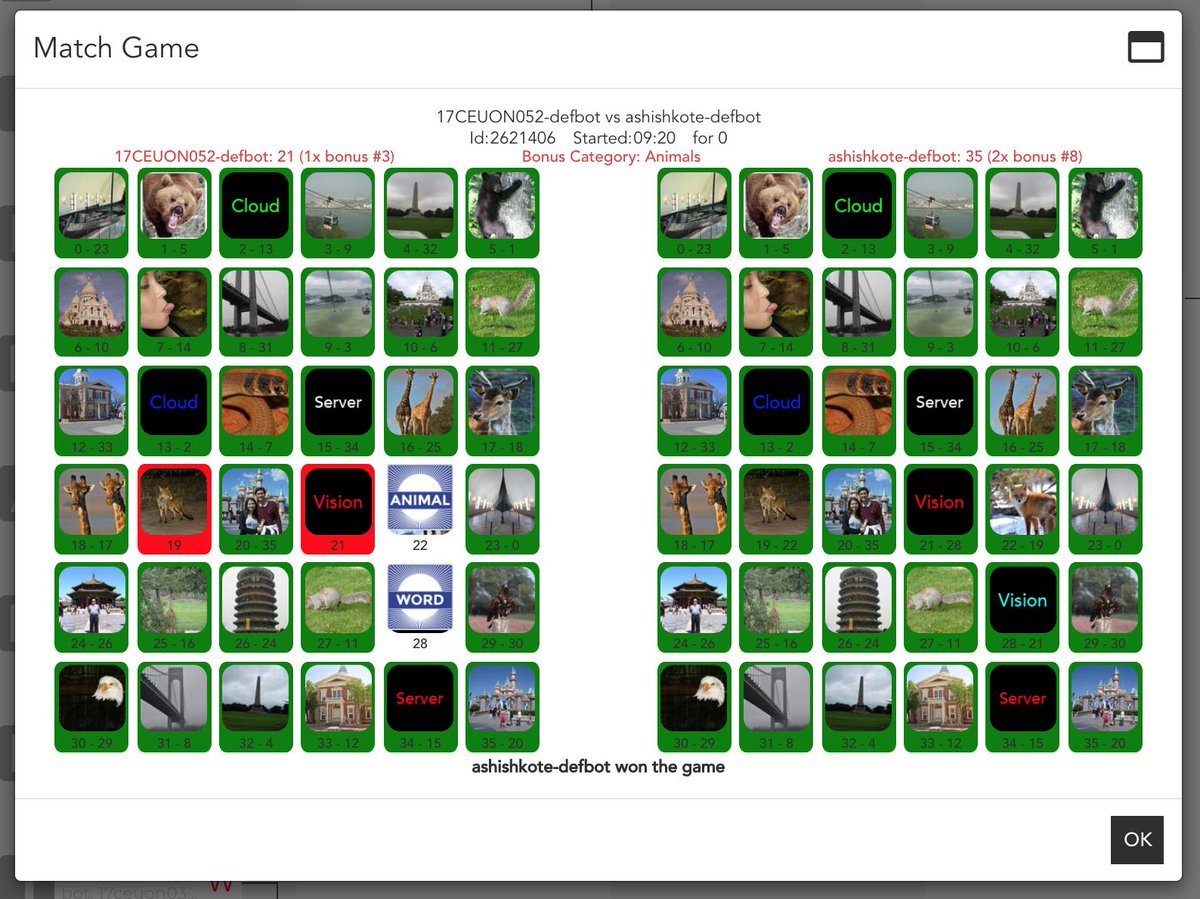
Task: Pick bridge card 8 - 31 on 17CEUON052 board
Action: (x=256, y=311)
